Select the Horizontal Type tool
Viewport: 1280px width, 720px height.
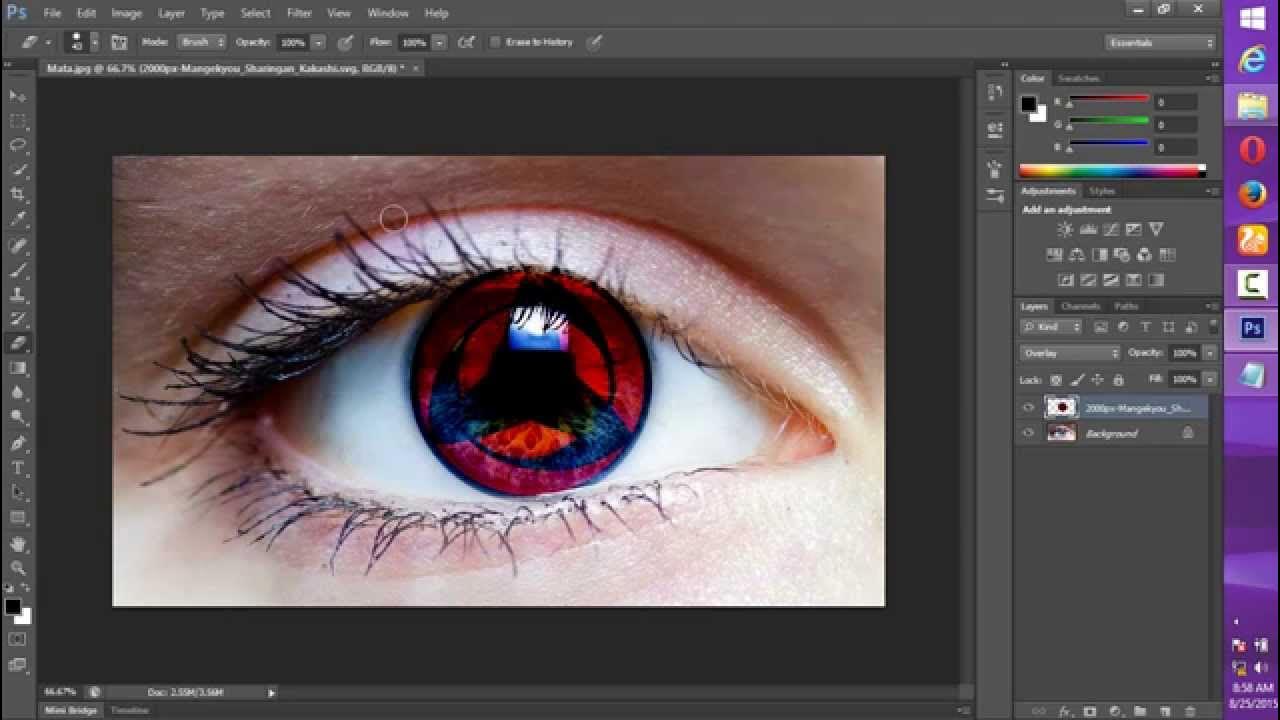[18, 468]
